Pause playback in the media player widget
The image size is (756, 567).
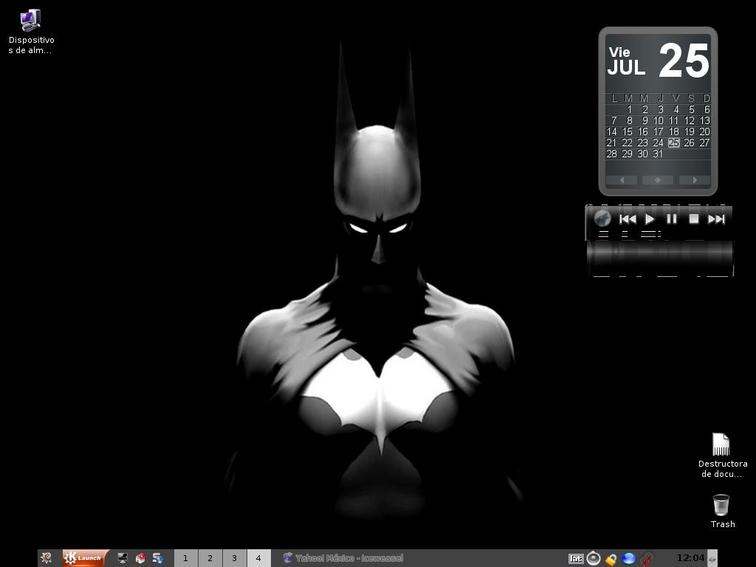point(672,219)
